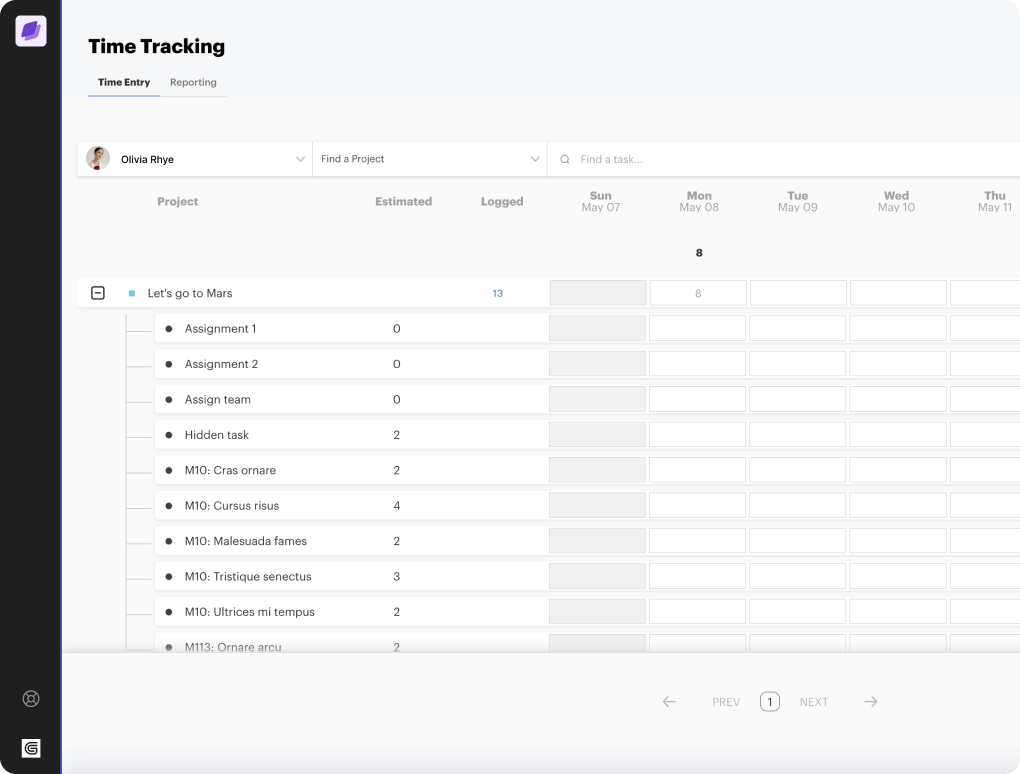Open the help icon at bottom sidebar
1020x774 pixels.
coord(30,699)
